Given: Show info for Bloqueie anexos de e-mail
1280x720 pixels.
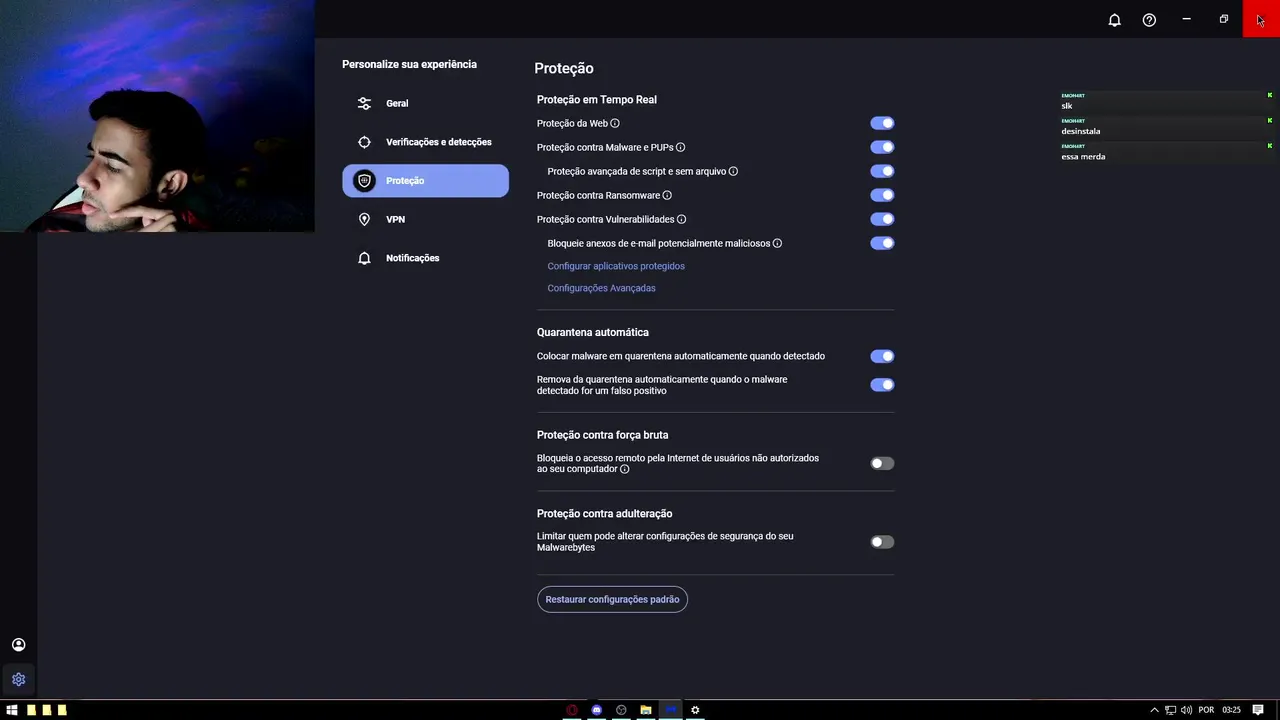Looking at the screenshot, I should (x=777, y=244).
